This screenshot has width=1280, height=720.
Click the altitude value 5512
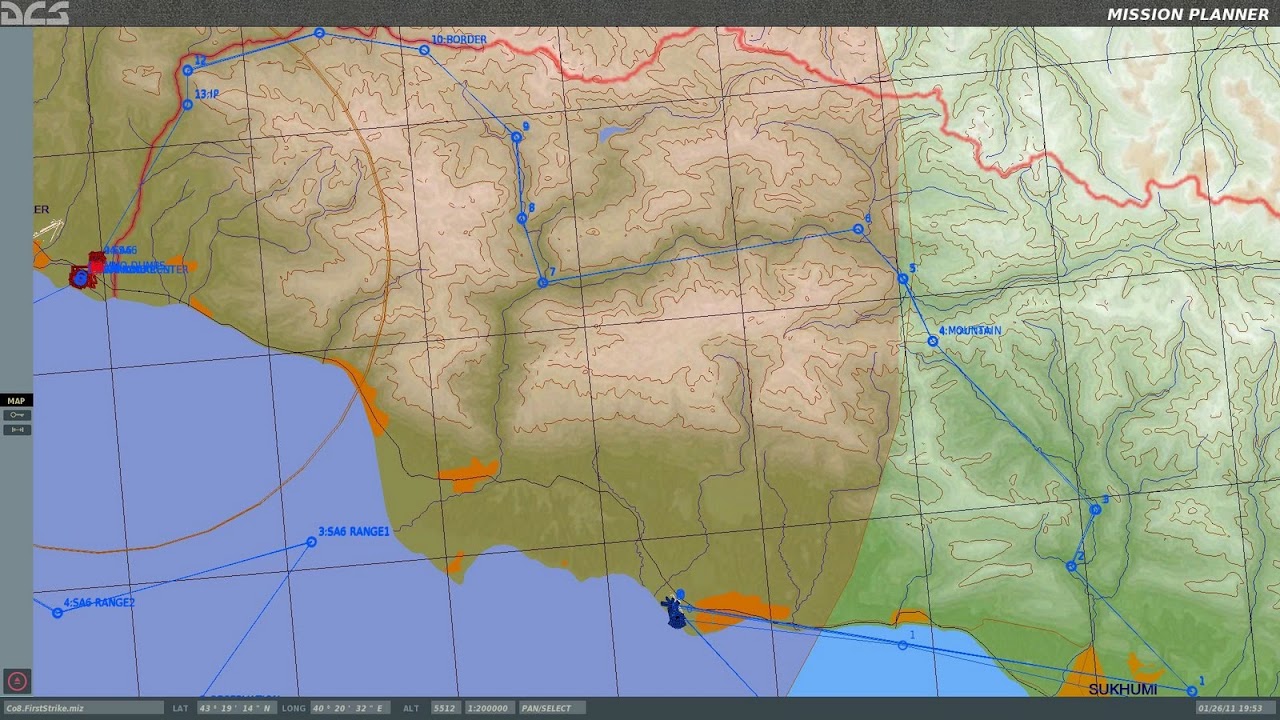coord(444,708)
